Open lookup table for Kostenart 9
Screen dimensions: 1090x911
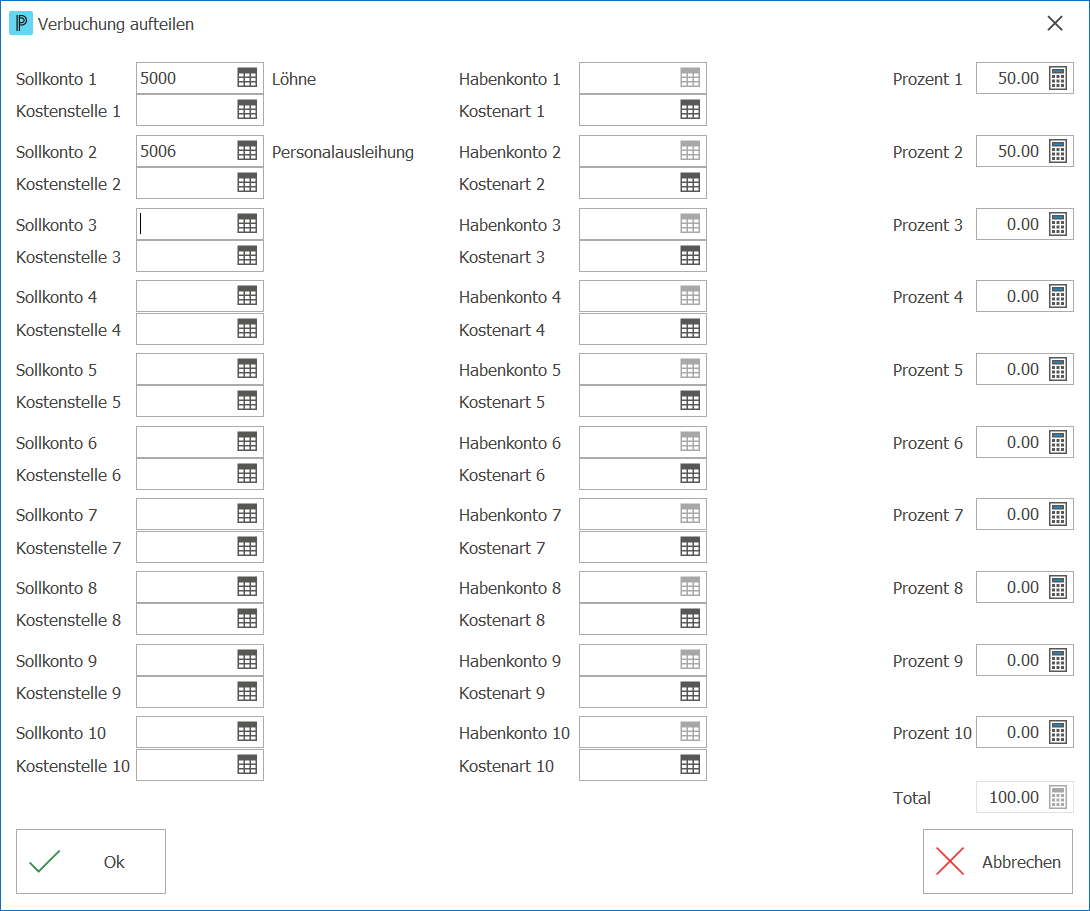690,692
